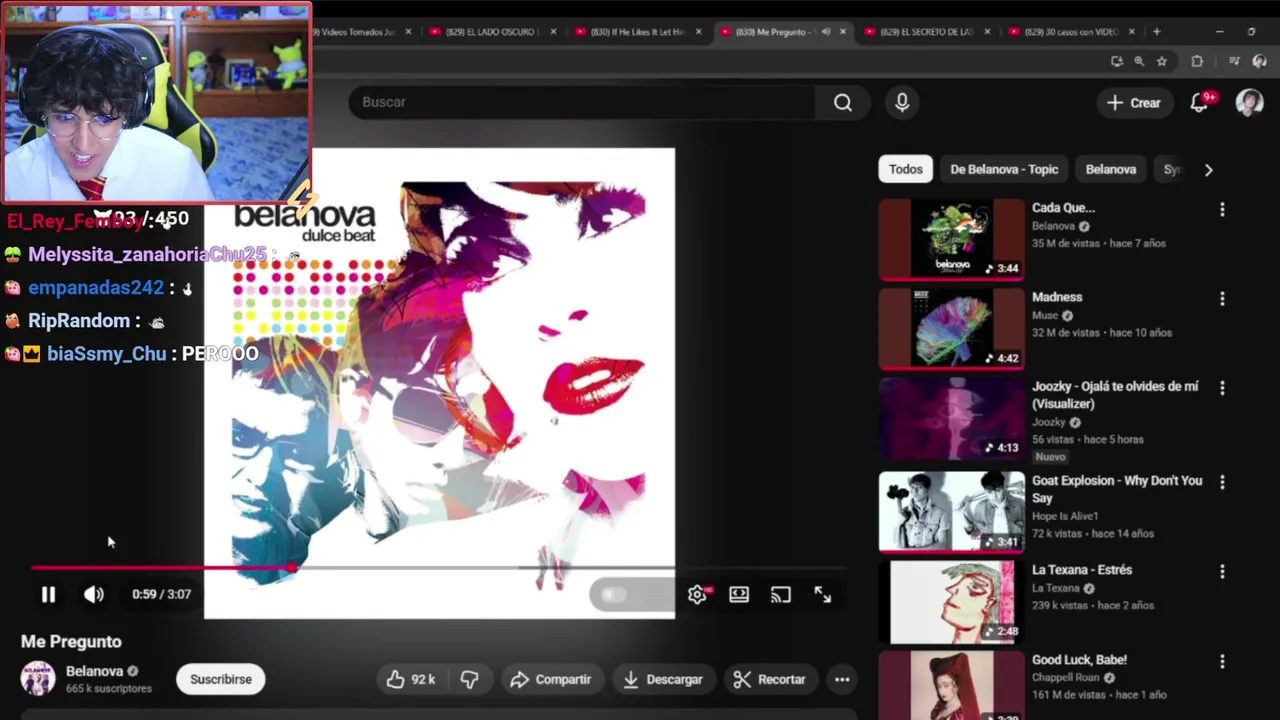Open the browser media control icon
The image size is (1280, 720).
[x=1234, y=61]
